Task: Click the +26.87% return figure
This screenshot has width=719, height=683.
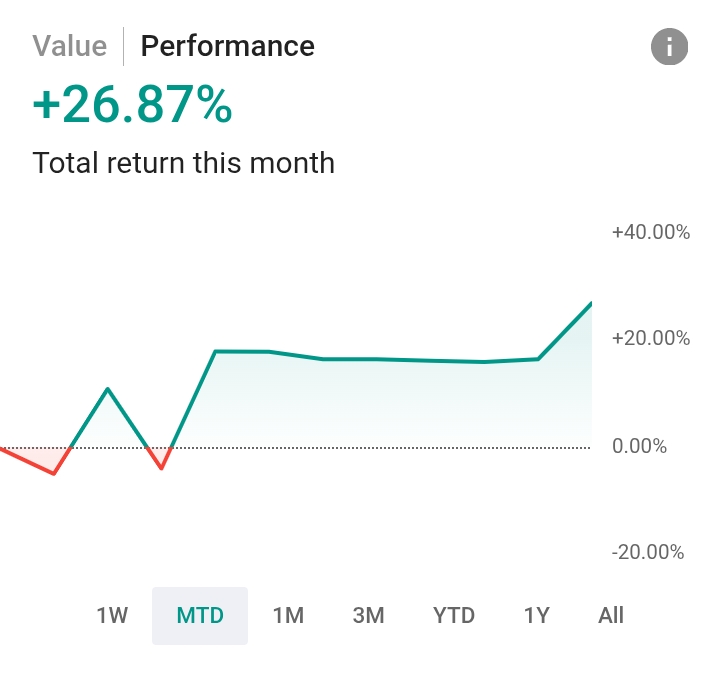Action: click(132, 106)
